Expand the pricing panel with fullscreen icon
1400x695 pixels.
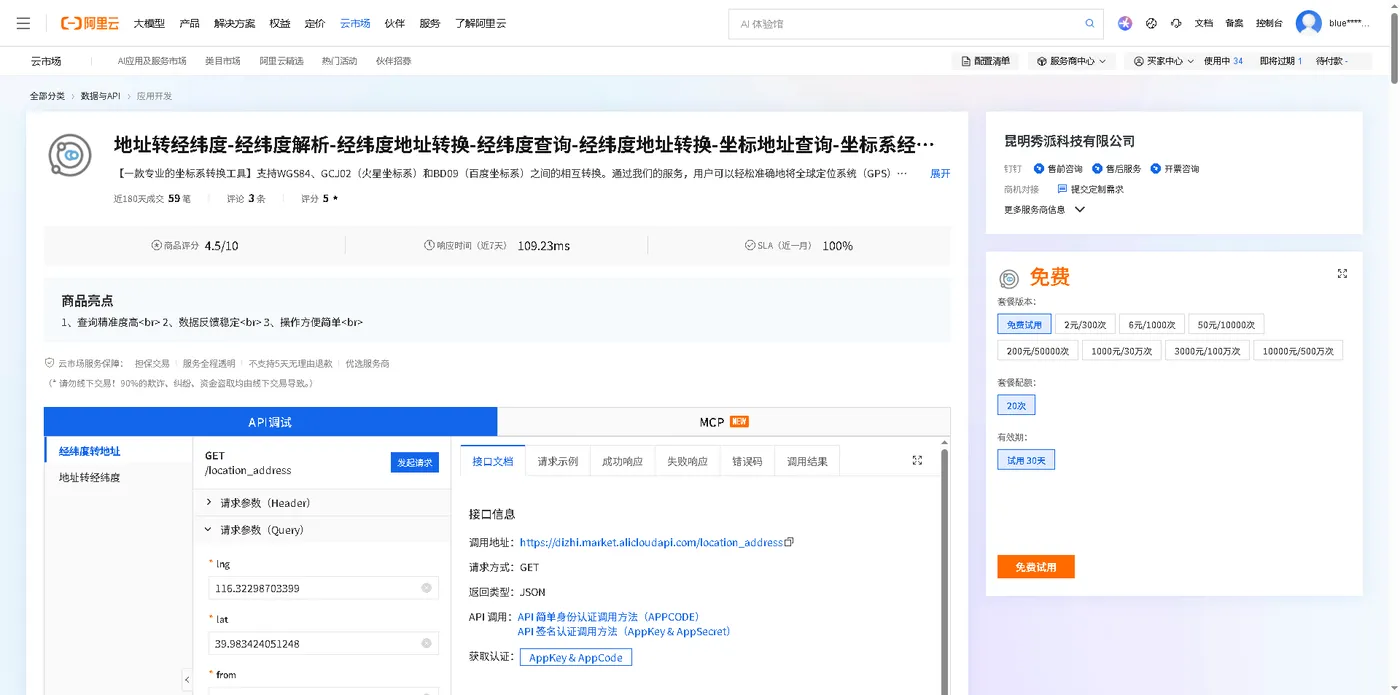pos(1342,274)
